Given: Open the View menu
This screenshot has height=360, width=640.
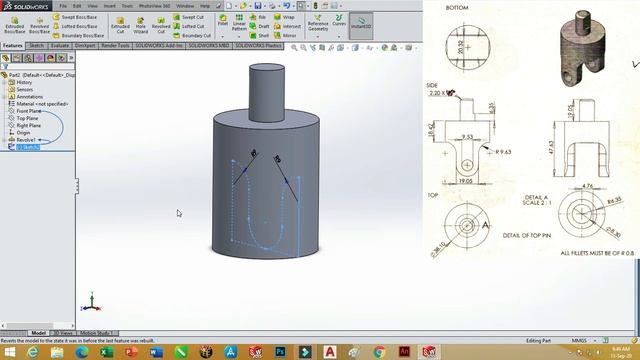Looking at the screenshot, I should 93,6.
